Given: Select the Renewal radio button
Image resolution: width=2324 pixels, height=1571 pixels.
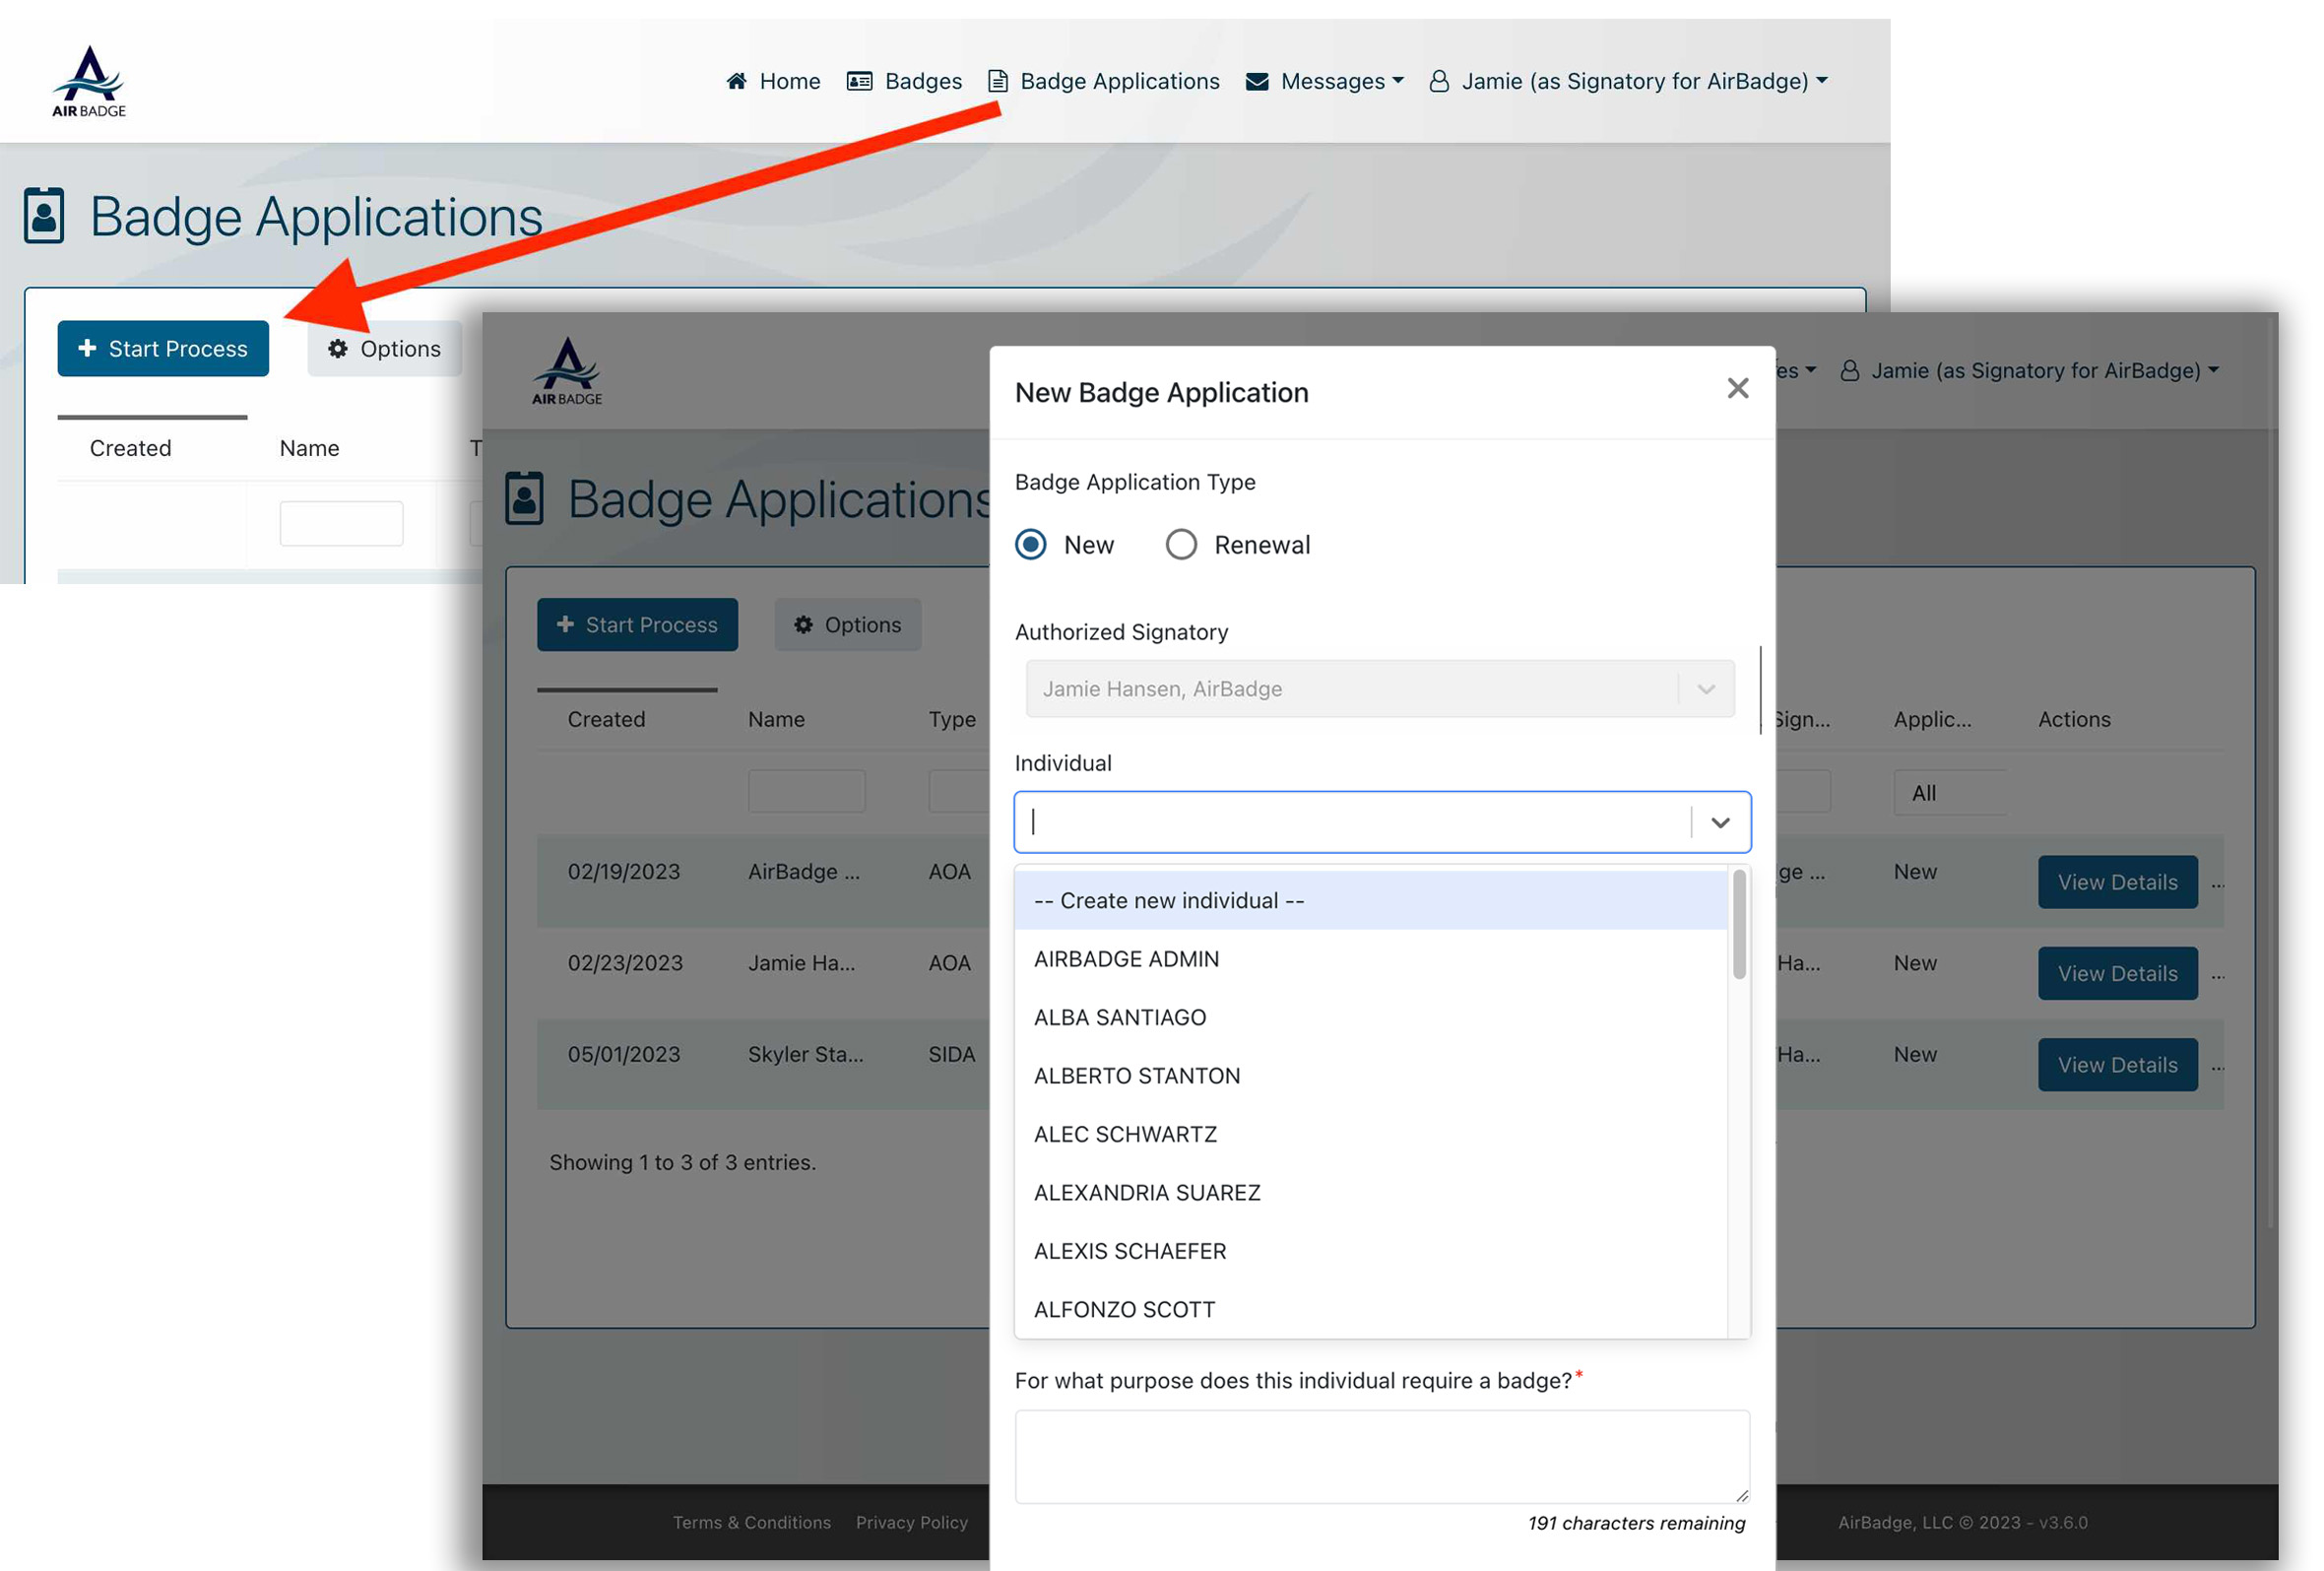Looking at the screenshot, I should [x=1180, y=544].
